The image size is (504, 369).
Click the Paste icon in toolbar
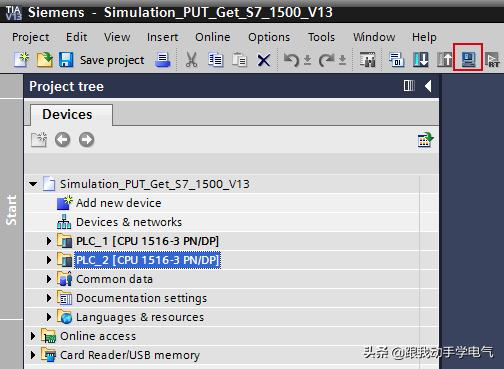239,60
